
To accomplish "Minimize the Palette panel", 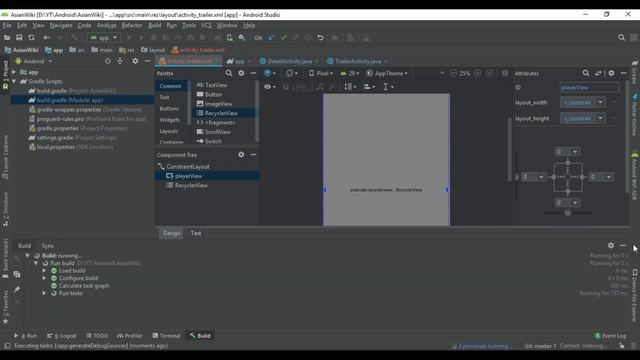I will (253, 73).
